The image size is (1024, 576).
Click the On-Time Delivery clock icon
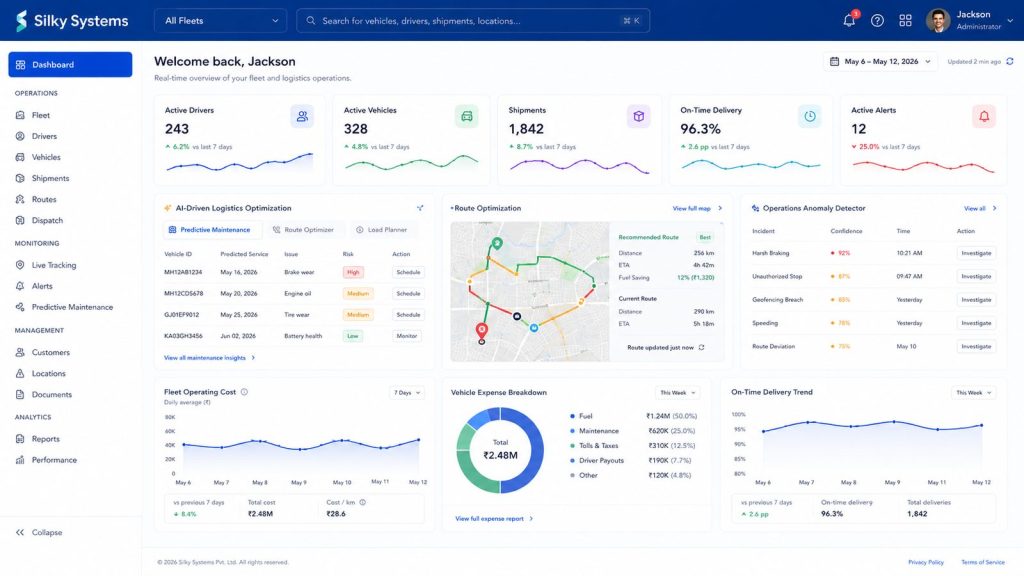point(810,116)
